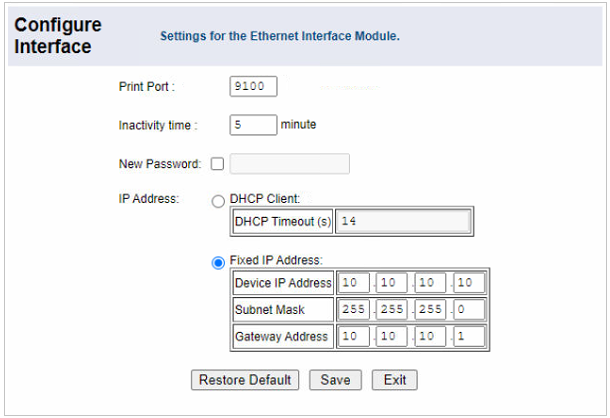Save the Ethernet interface settings

[335, 380]
